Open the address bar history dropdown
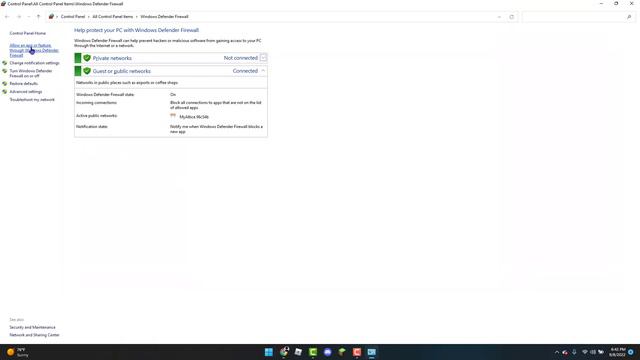 (x=499, y=17)
